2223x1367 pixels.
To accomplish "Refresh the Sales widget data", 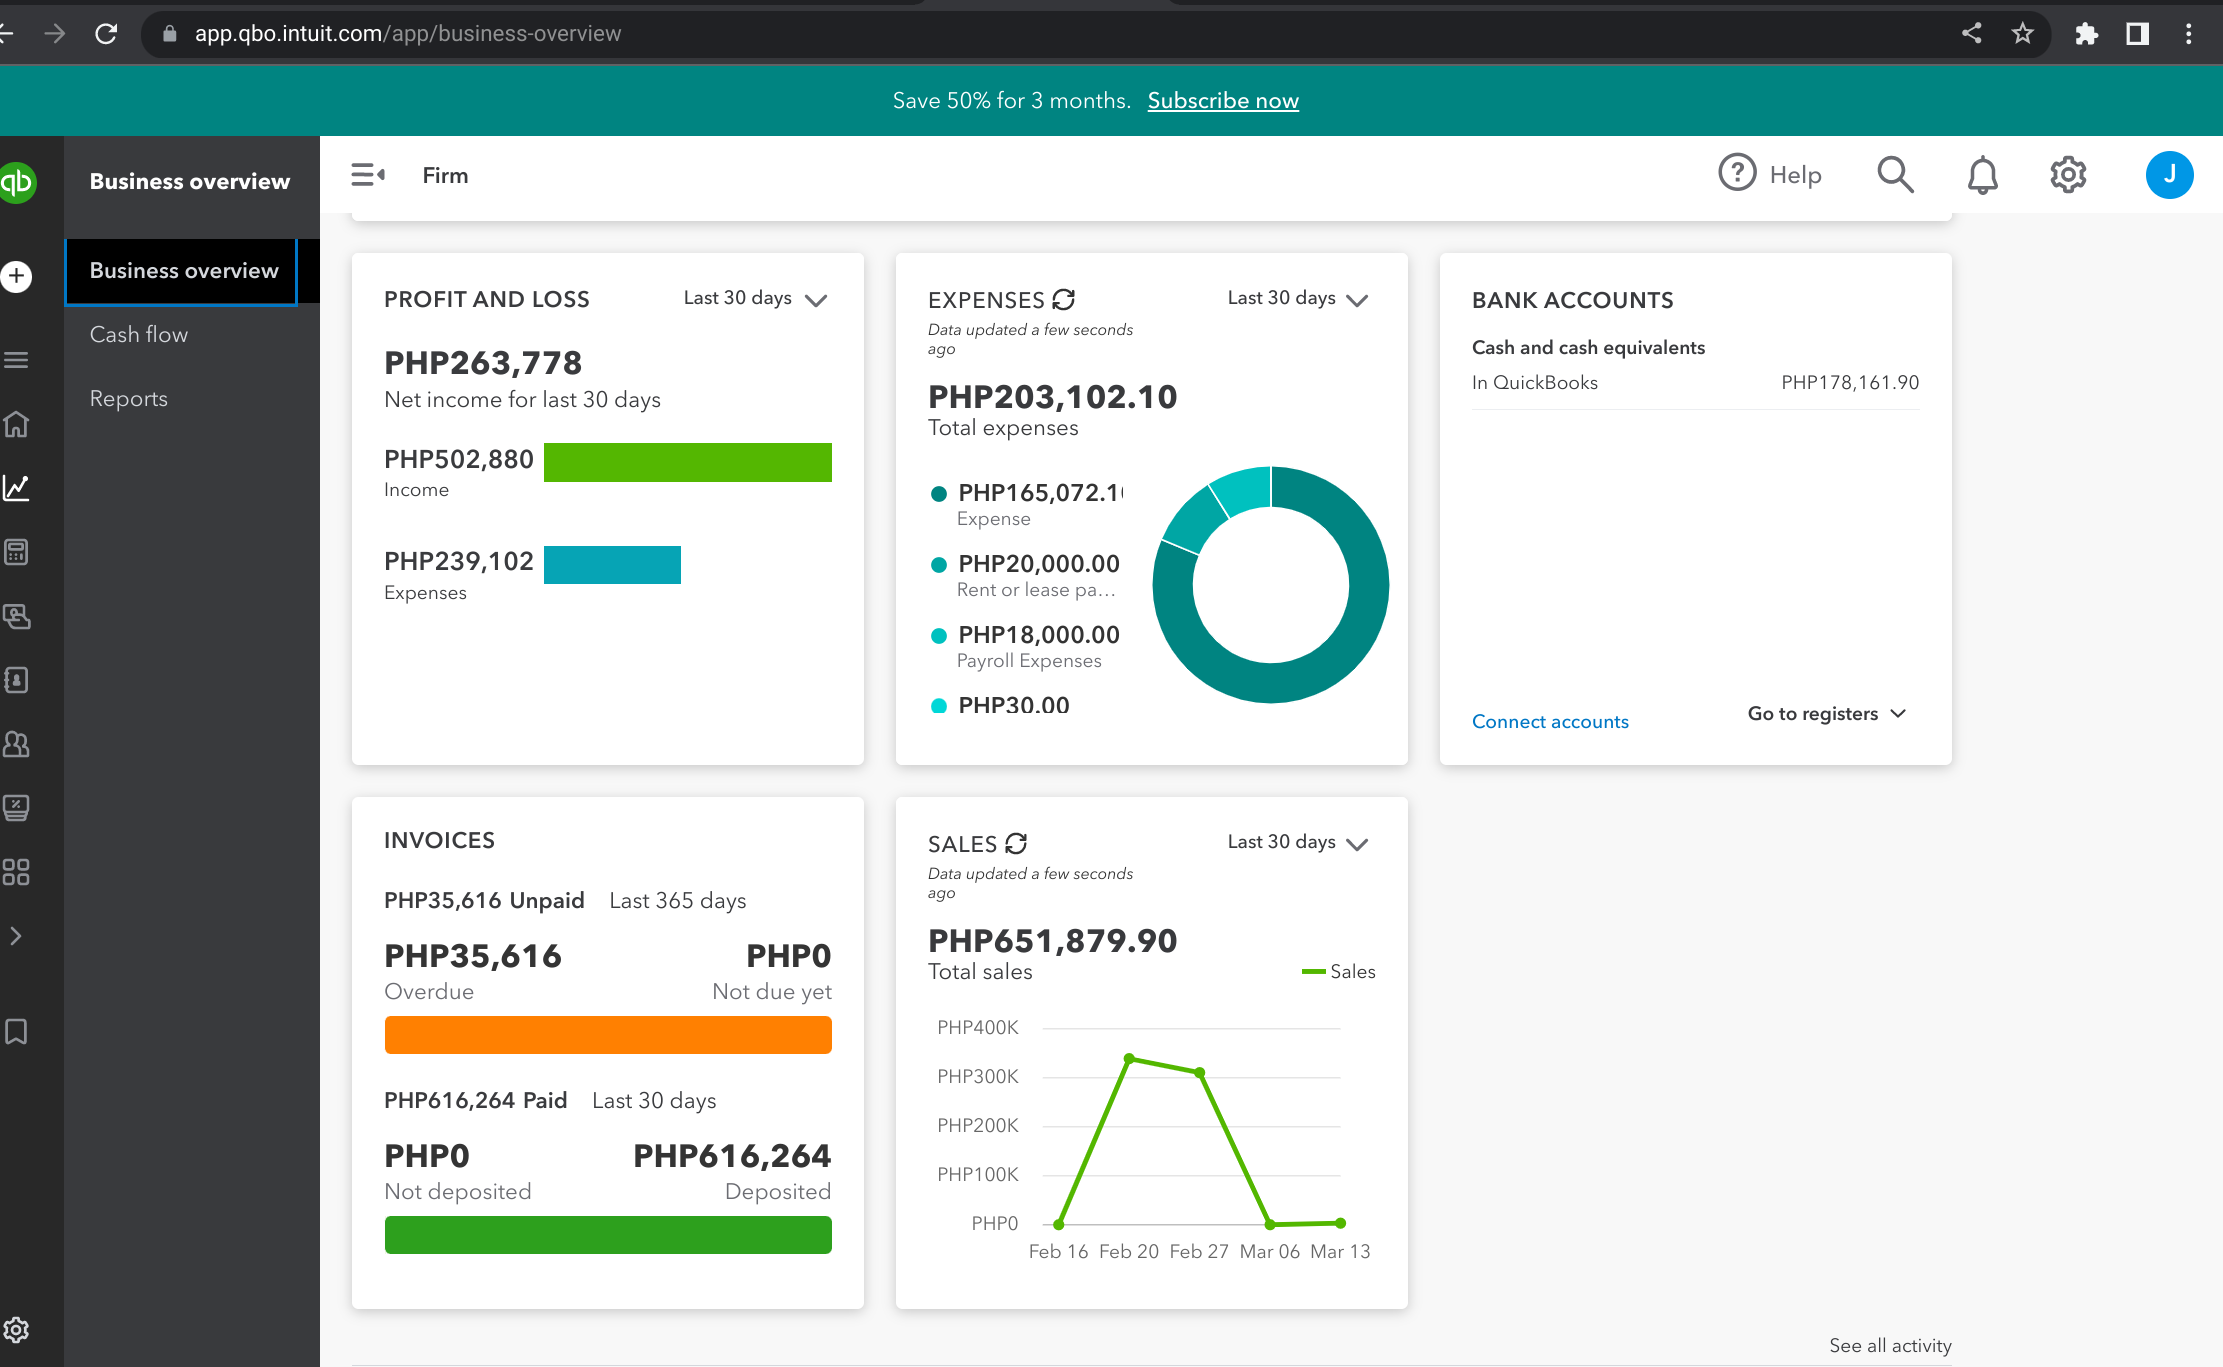I will 1016,843.
